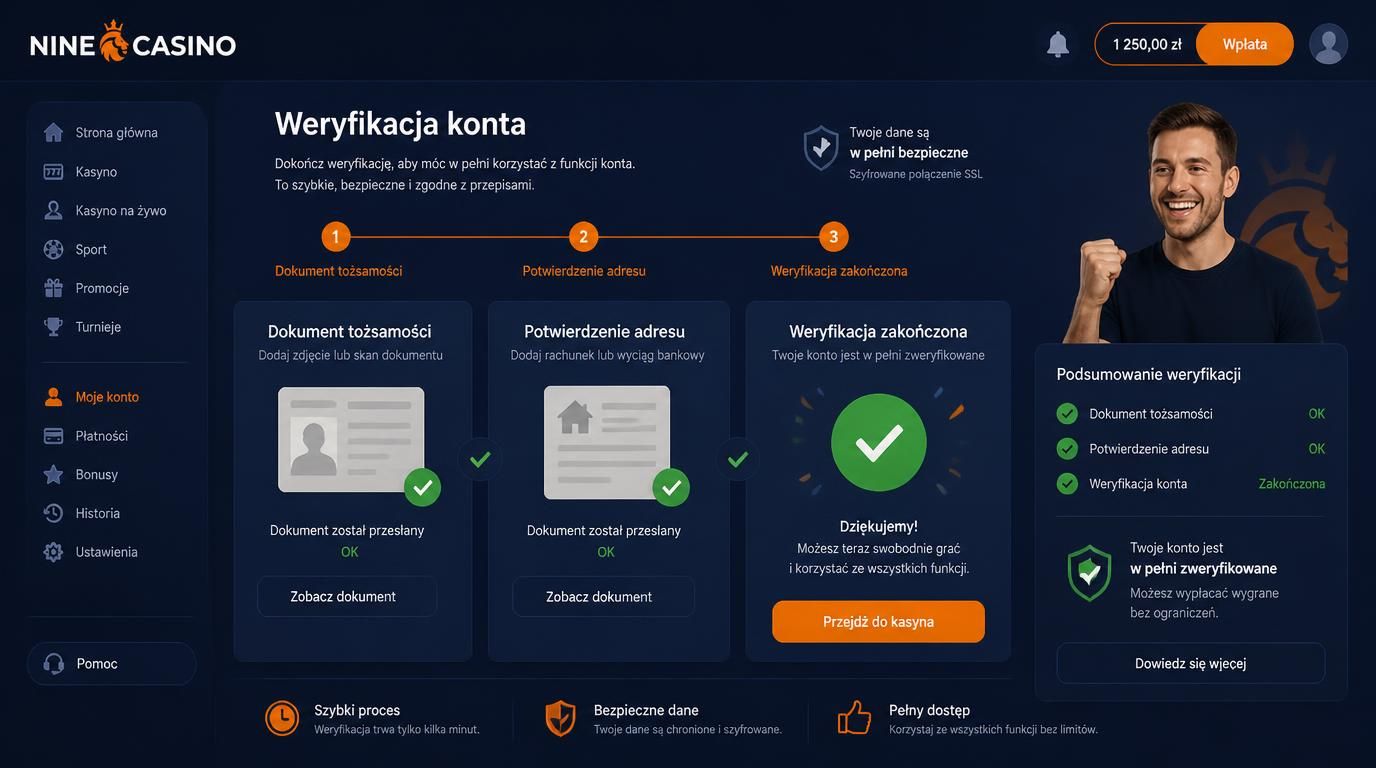Click the orange clock icon for Szybki proces
Screen dimensions: 1376x768
coord(282,718)
